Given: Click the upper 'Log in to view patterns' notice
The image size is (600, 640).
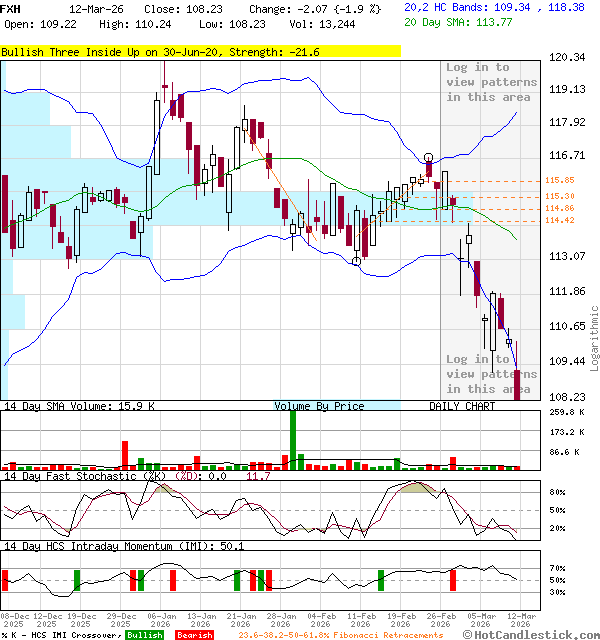Looking at the screenshot, I should pyautogui.click(x=488, y=82).
